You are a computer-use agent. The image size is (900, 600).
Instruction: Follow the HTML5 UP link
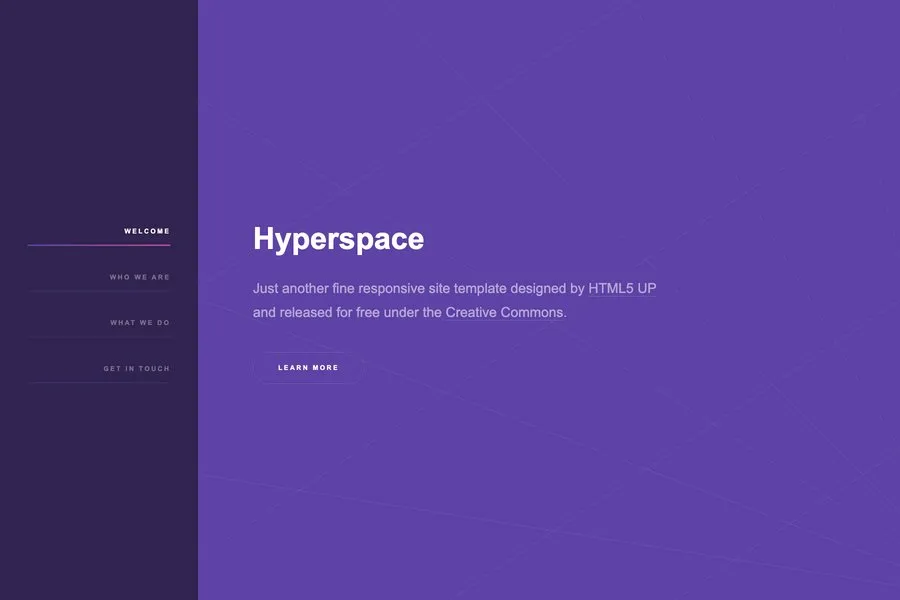(622, 288)
